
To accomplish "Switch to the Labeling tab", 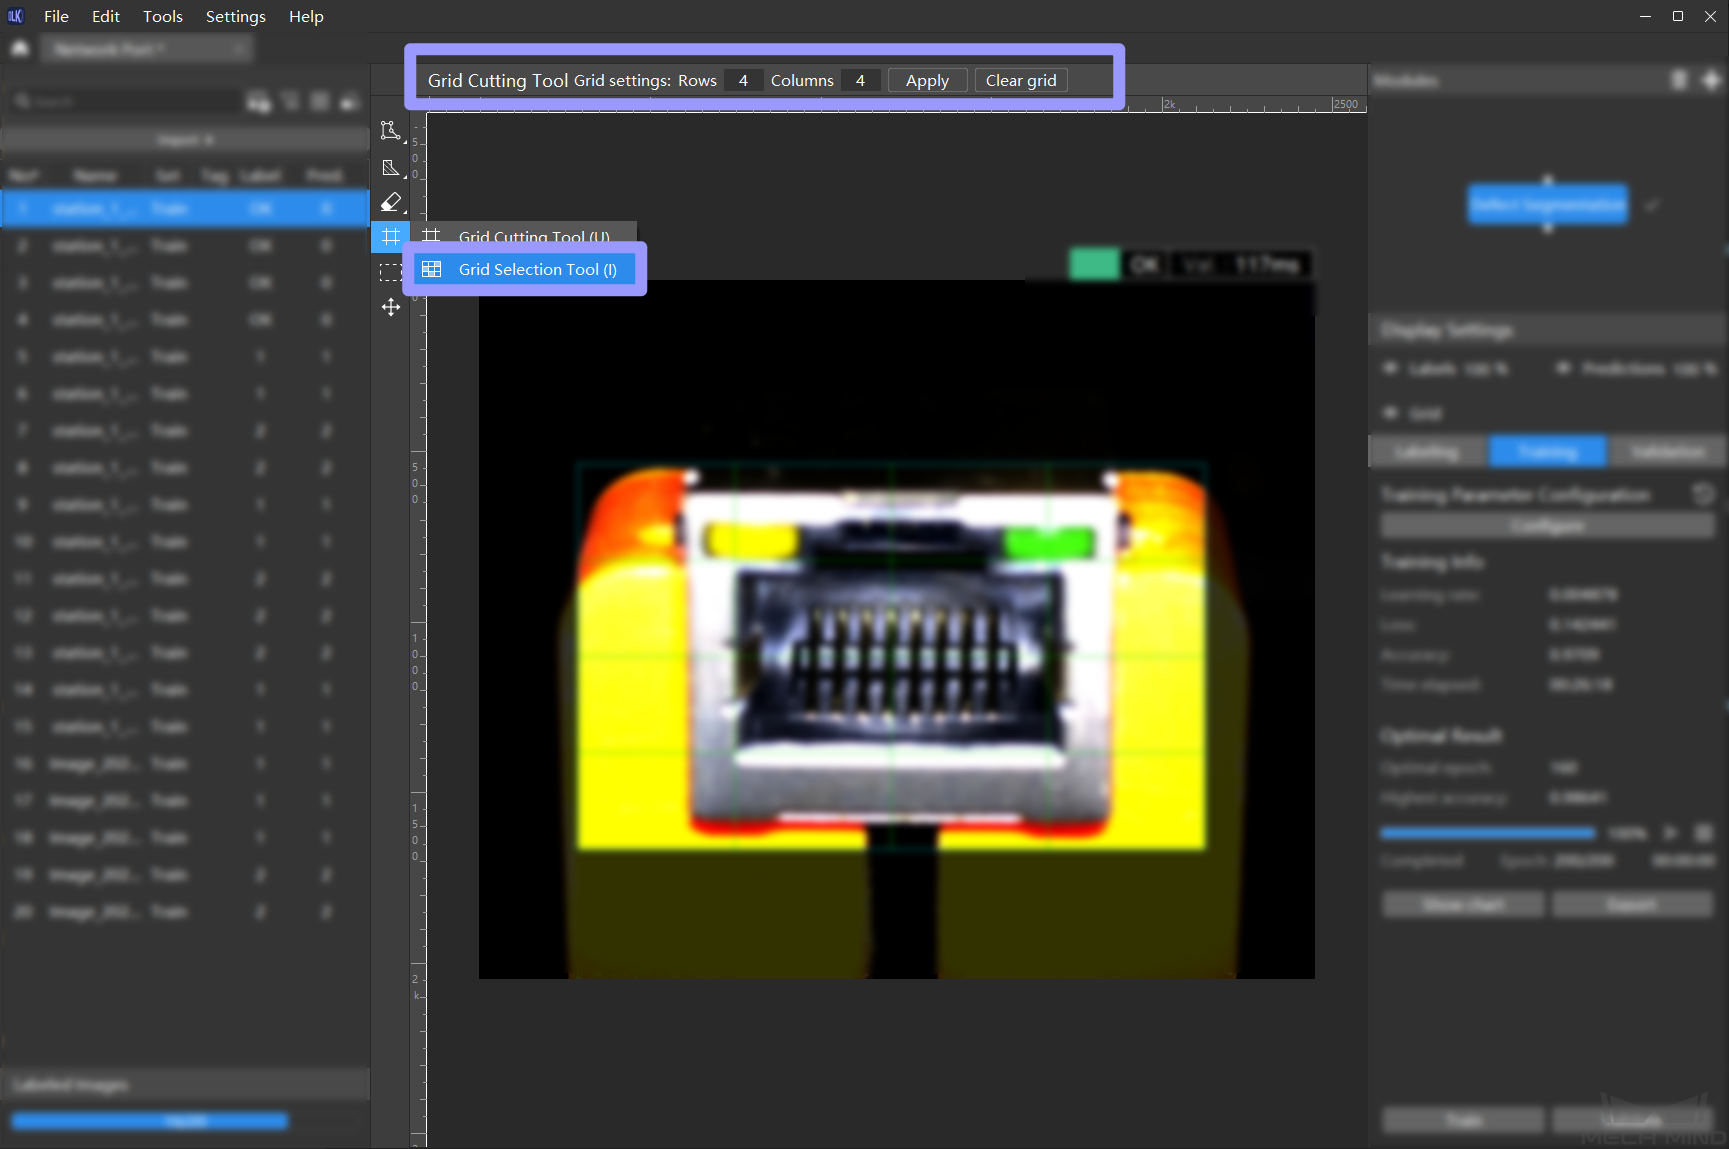I will (x=1428, y=451).
